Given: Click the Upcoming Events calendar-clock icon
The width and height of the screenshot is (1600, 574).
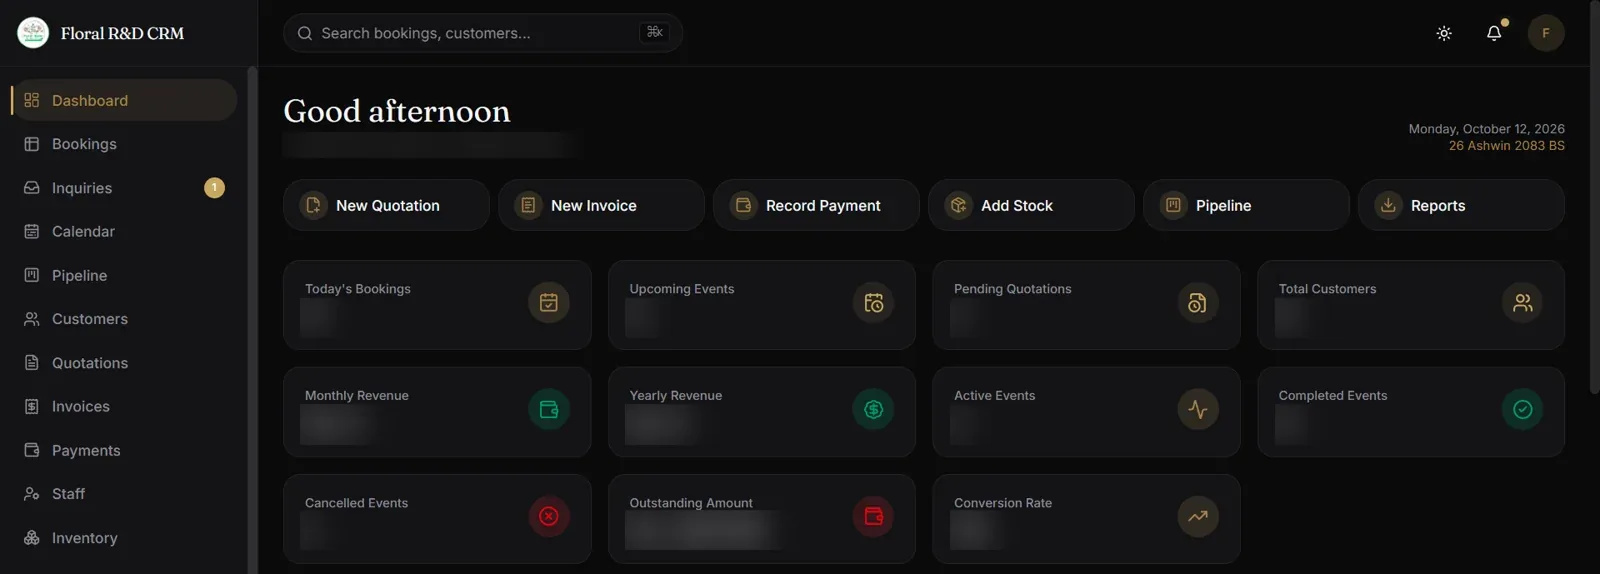Looking at the screenshot, I should pyautogui.click(x=874, y=302).
